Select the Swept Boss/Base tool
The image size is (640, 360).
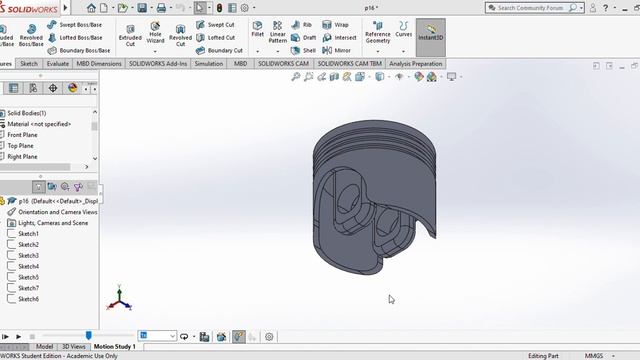point(75,25)
